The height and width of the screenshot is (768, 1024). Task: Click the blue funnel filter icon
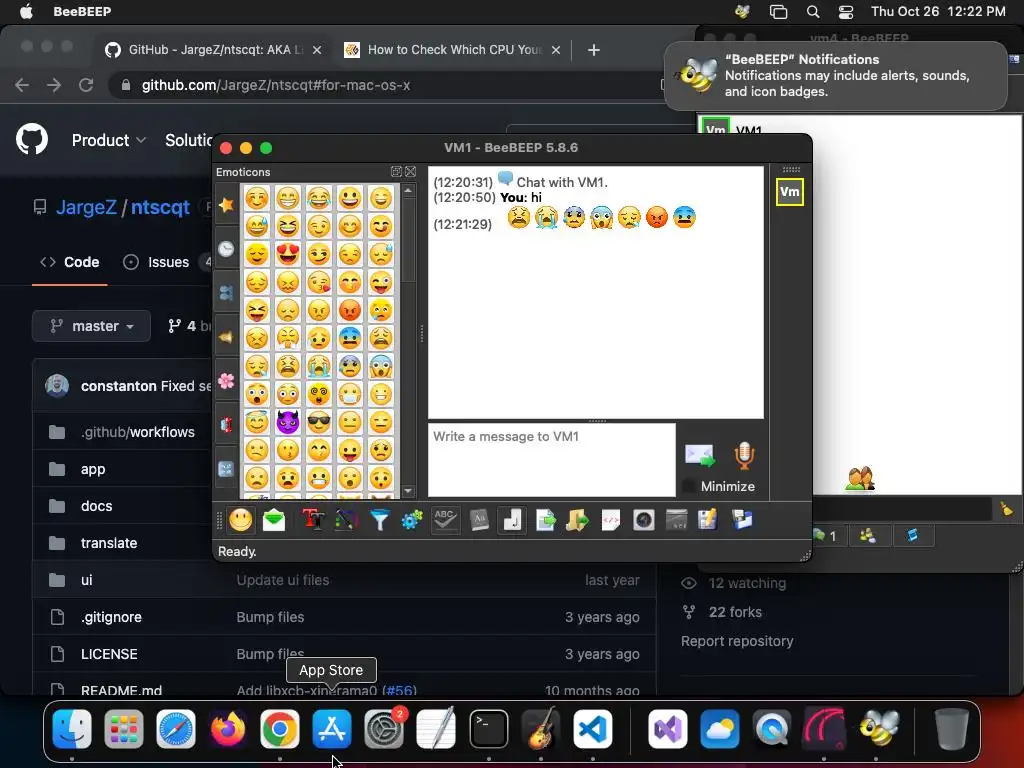pyautogui.click(x=379, y=520)
